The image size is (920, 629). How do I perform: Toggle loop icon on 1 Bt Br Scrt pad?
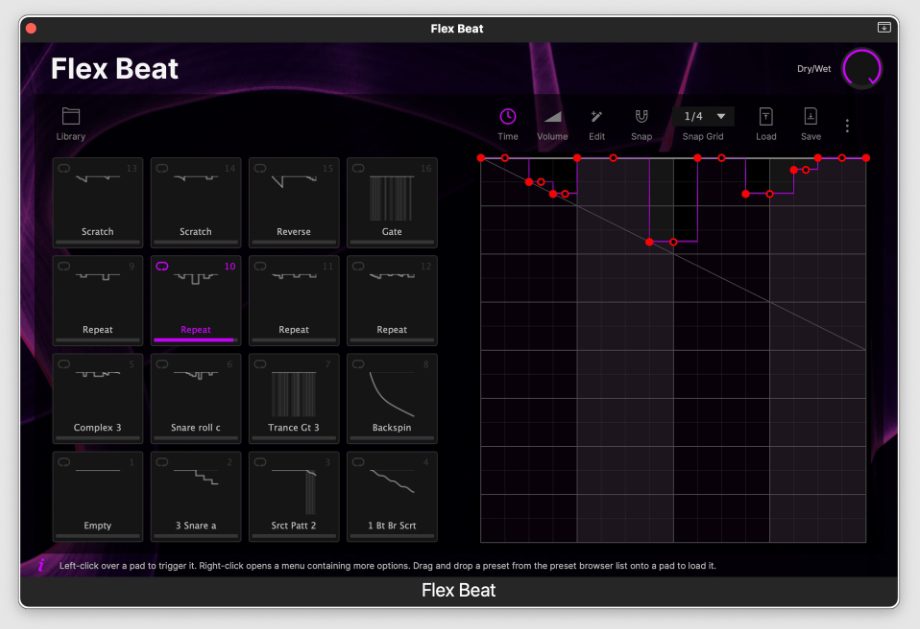point(358,462)
